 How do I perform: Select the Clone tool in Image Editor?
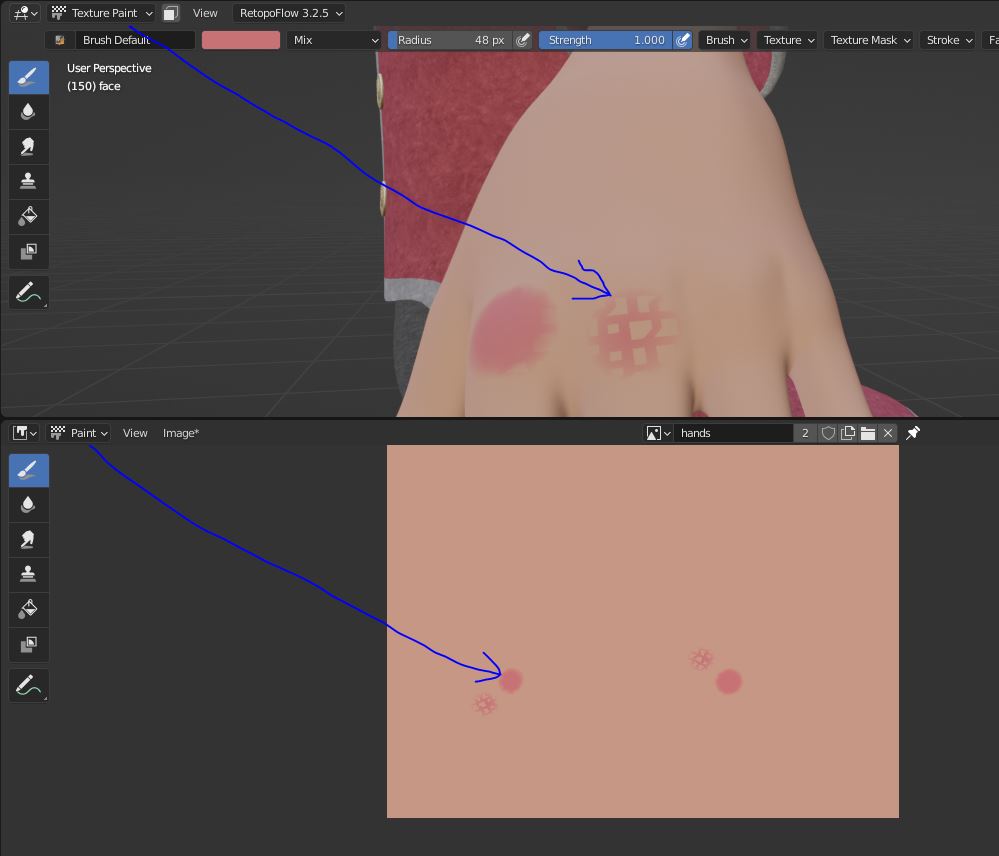point(29,574)
